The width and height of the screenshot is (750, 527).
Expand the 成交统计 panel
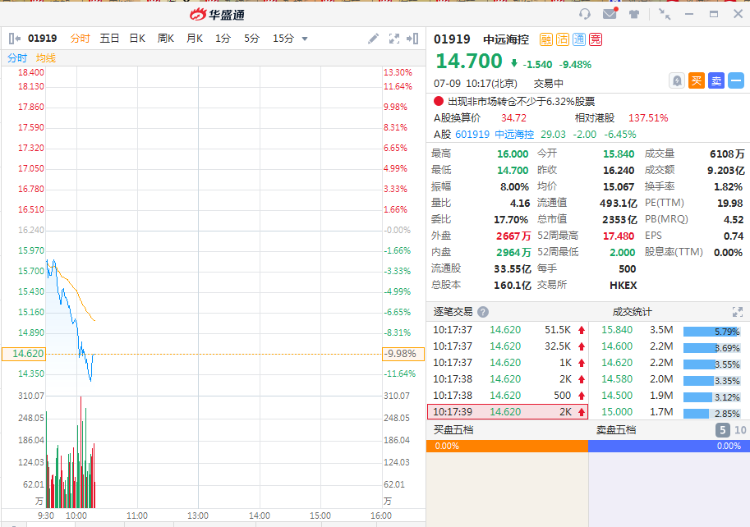tap(738, 312)
